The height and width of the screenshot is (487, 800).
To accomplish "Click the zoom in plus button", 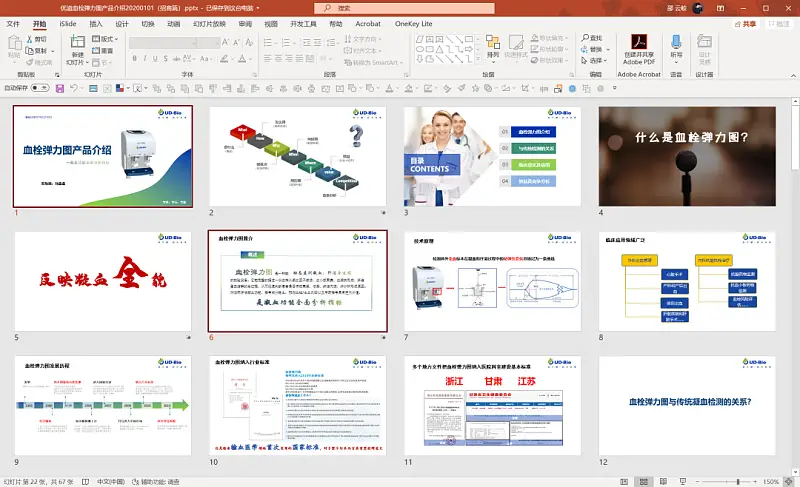I will click(755, 481).
